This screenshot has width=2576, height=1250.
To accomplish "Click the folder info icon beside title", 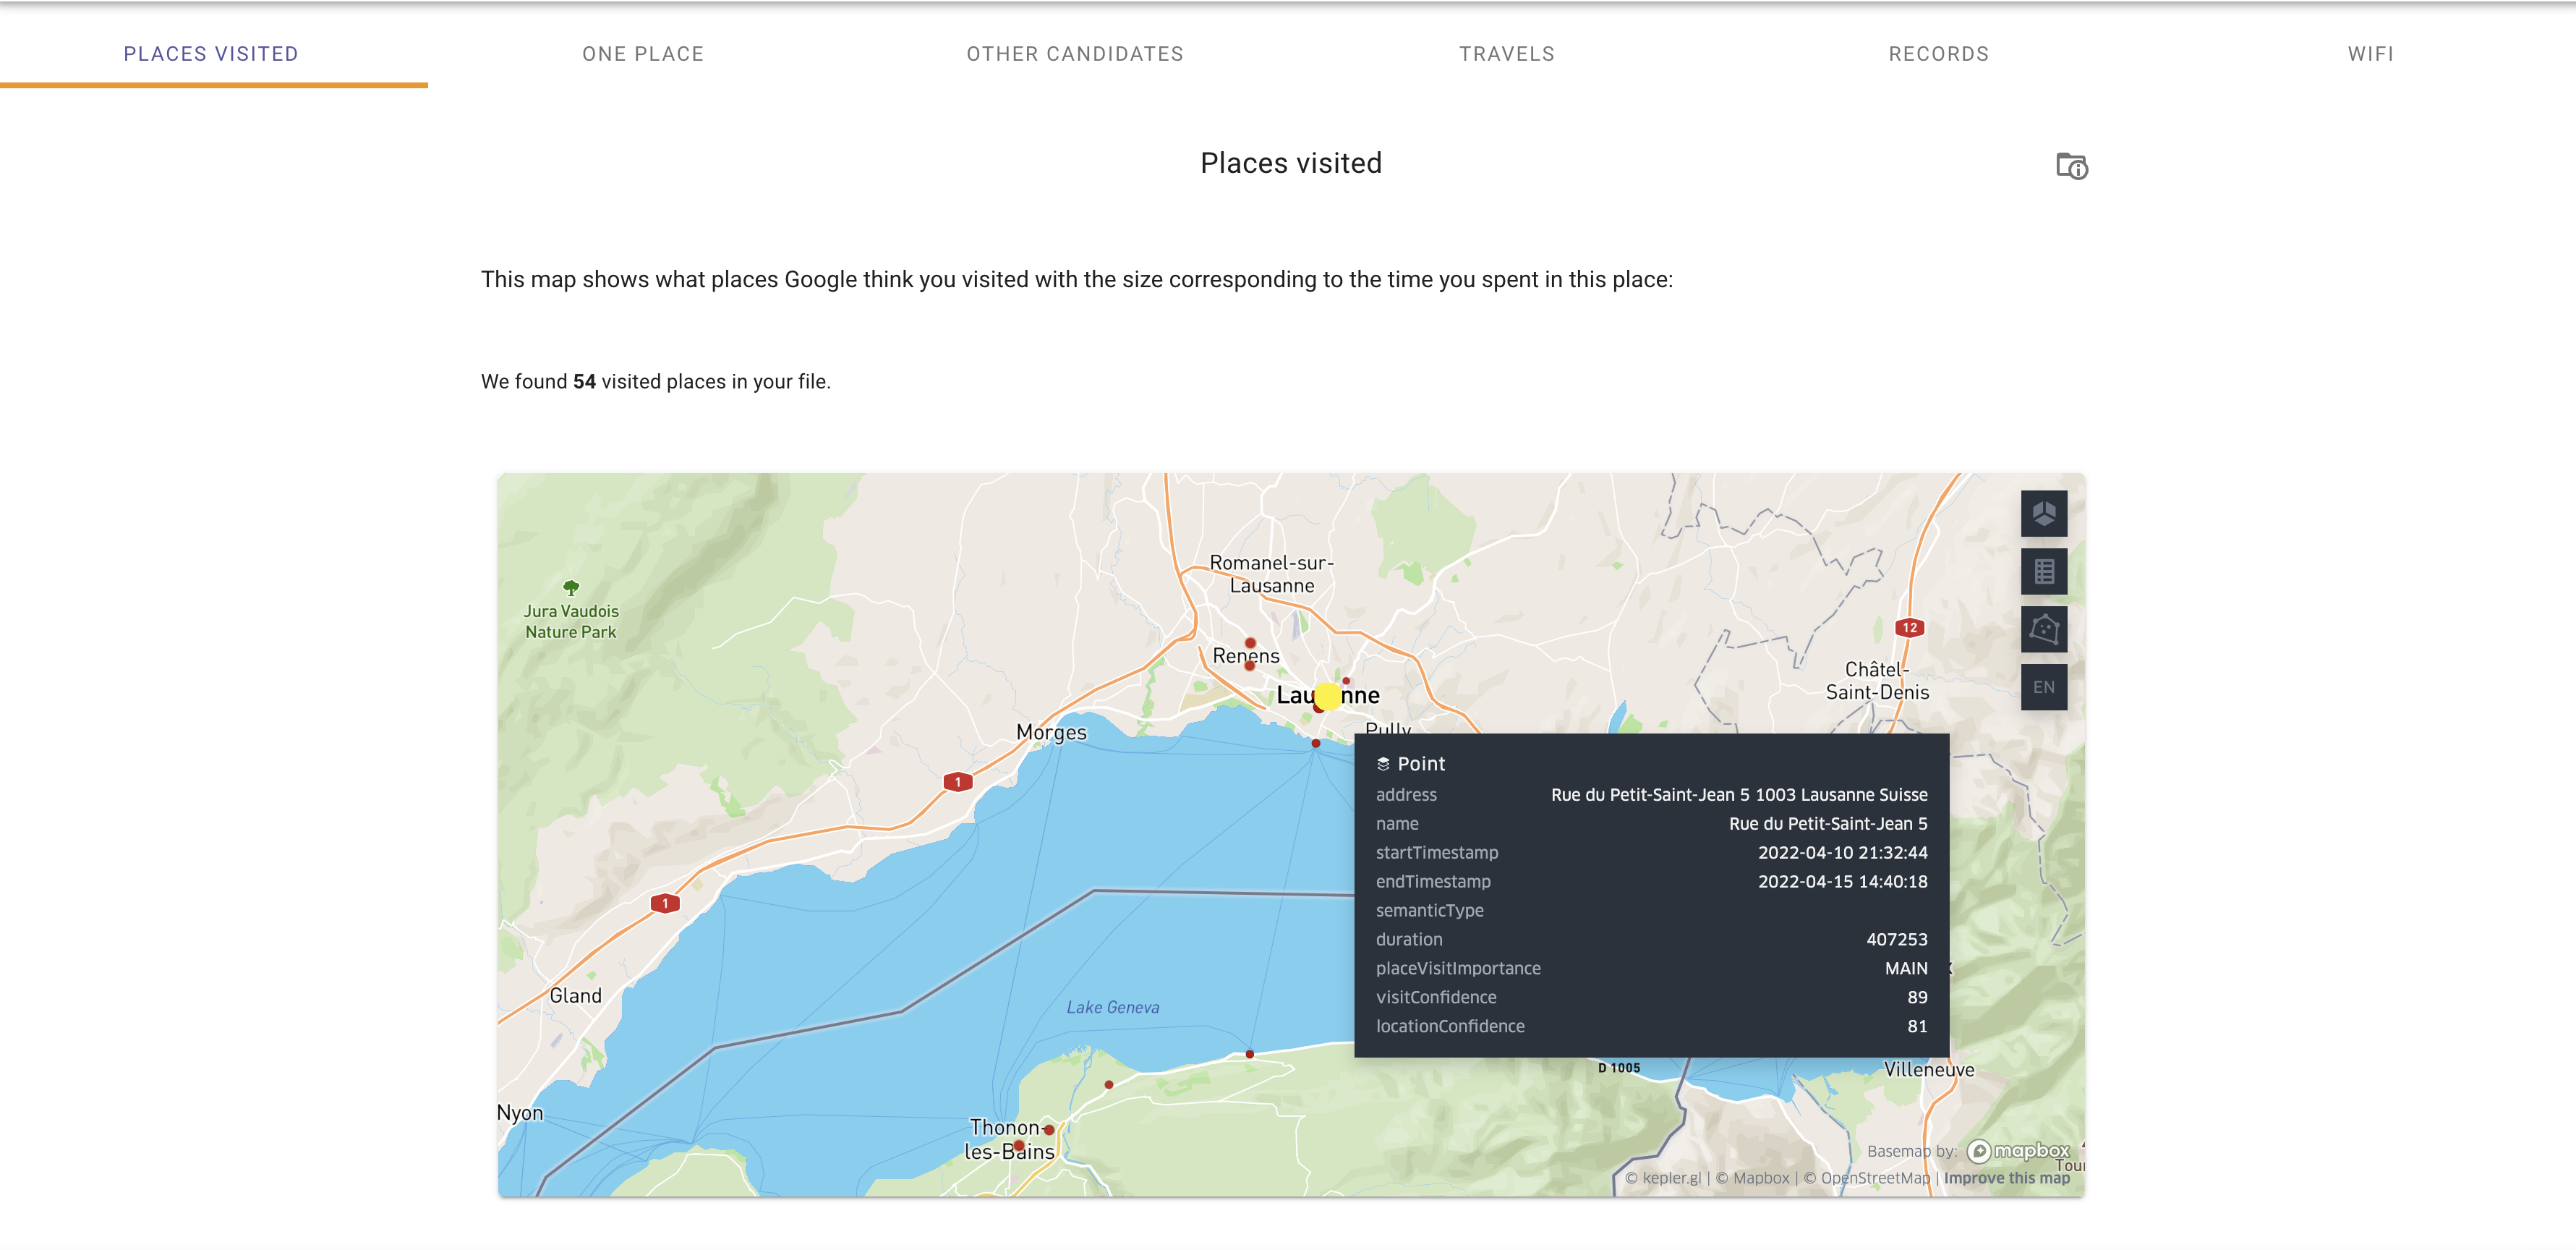I will (2071, 165).
